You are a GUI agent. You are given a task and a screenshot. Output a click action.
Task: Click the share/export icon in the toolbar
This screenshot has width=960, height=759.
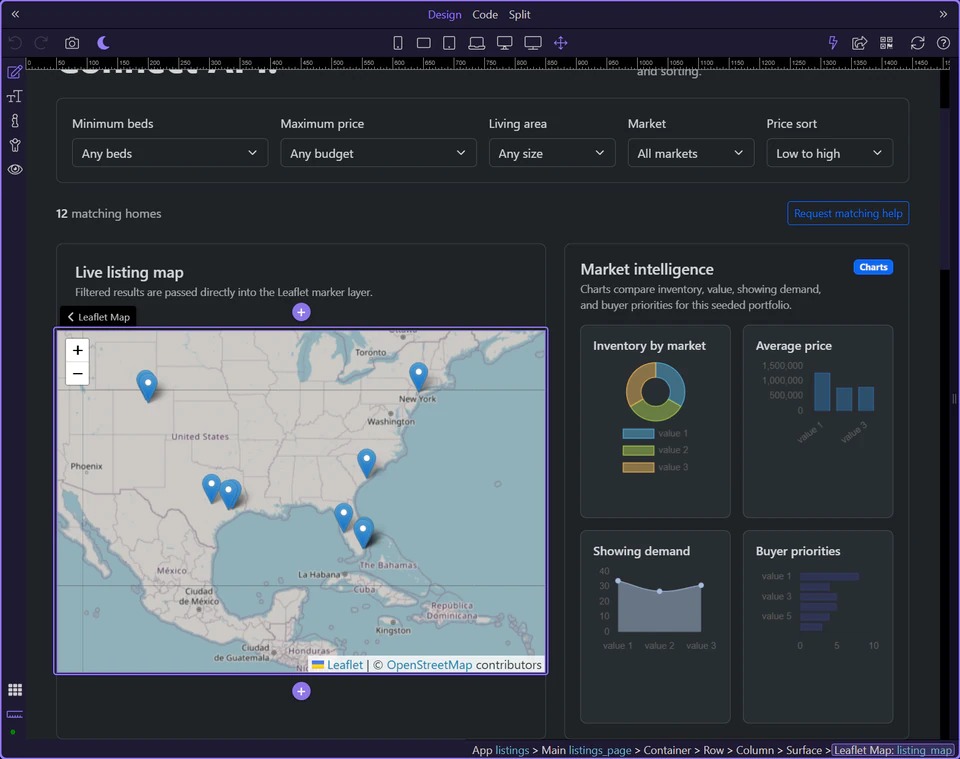859,43
